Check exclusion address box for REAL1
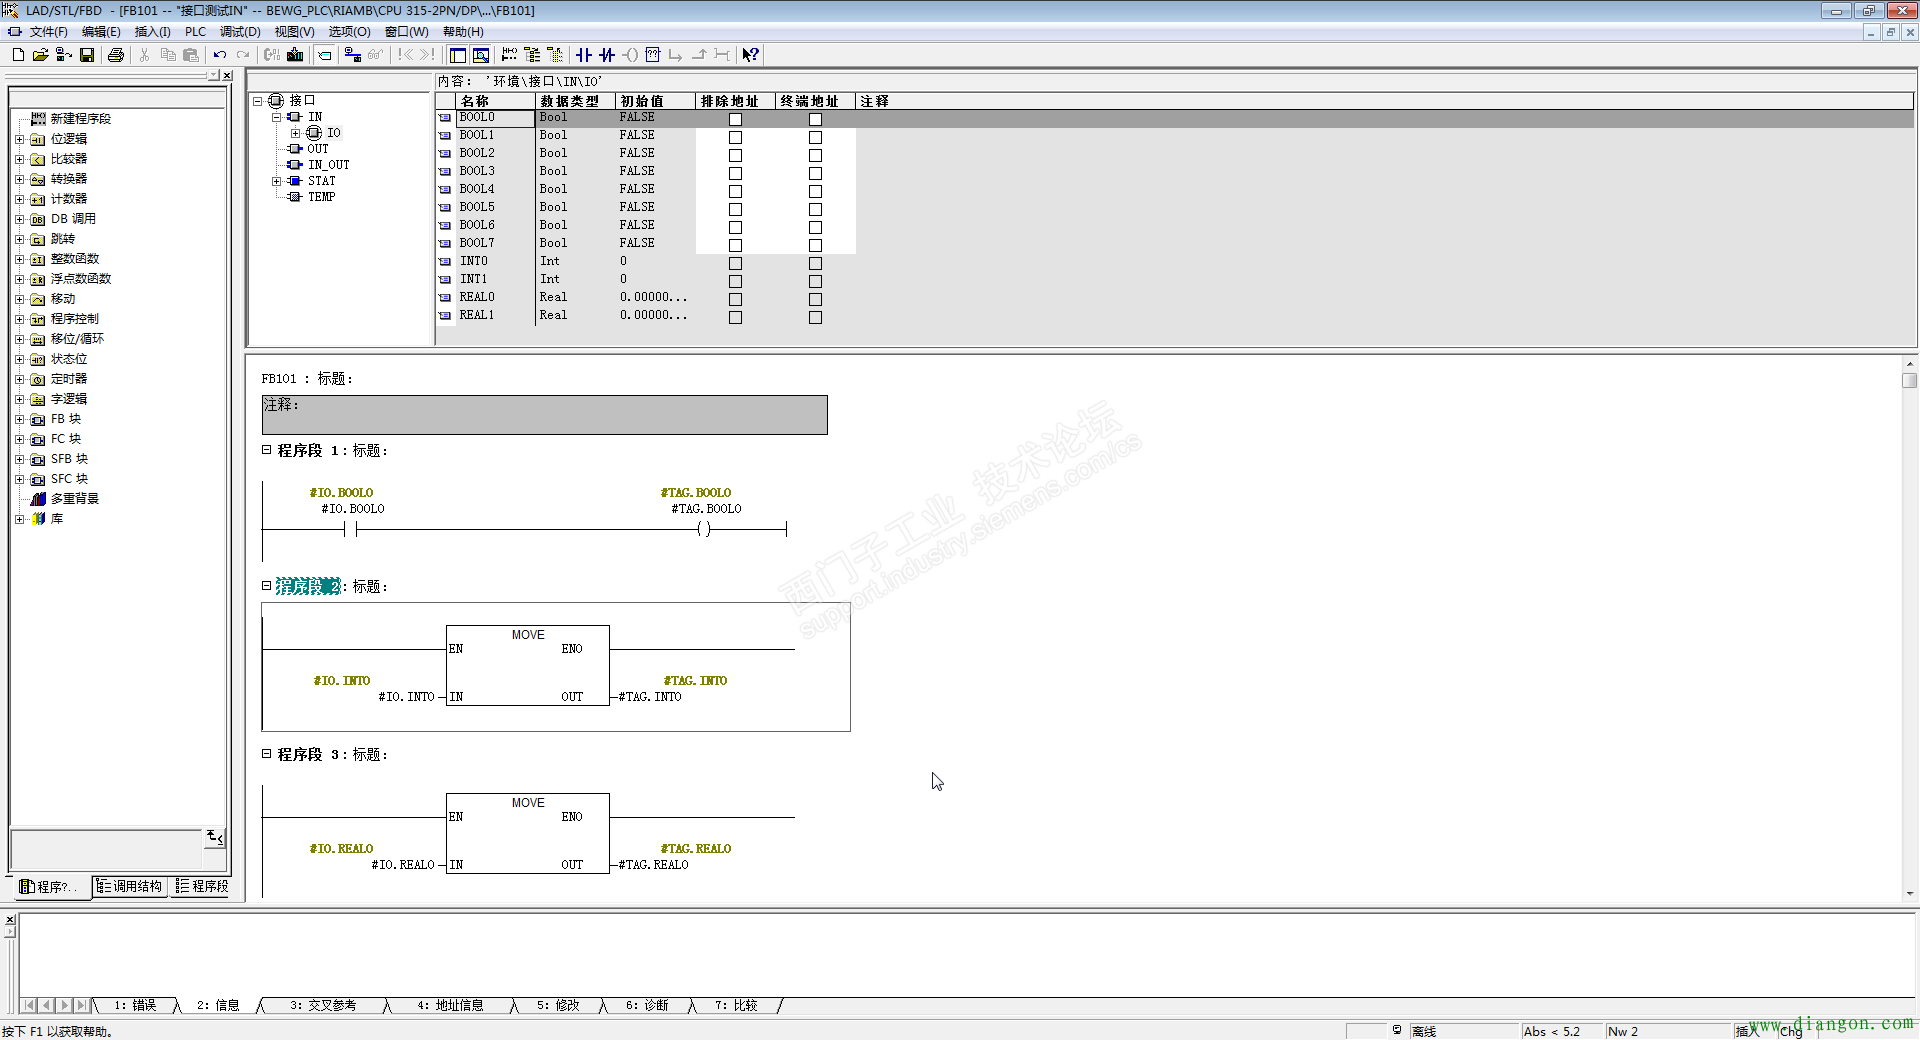 click(735, 317)
